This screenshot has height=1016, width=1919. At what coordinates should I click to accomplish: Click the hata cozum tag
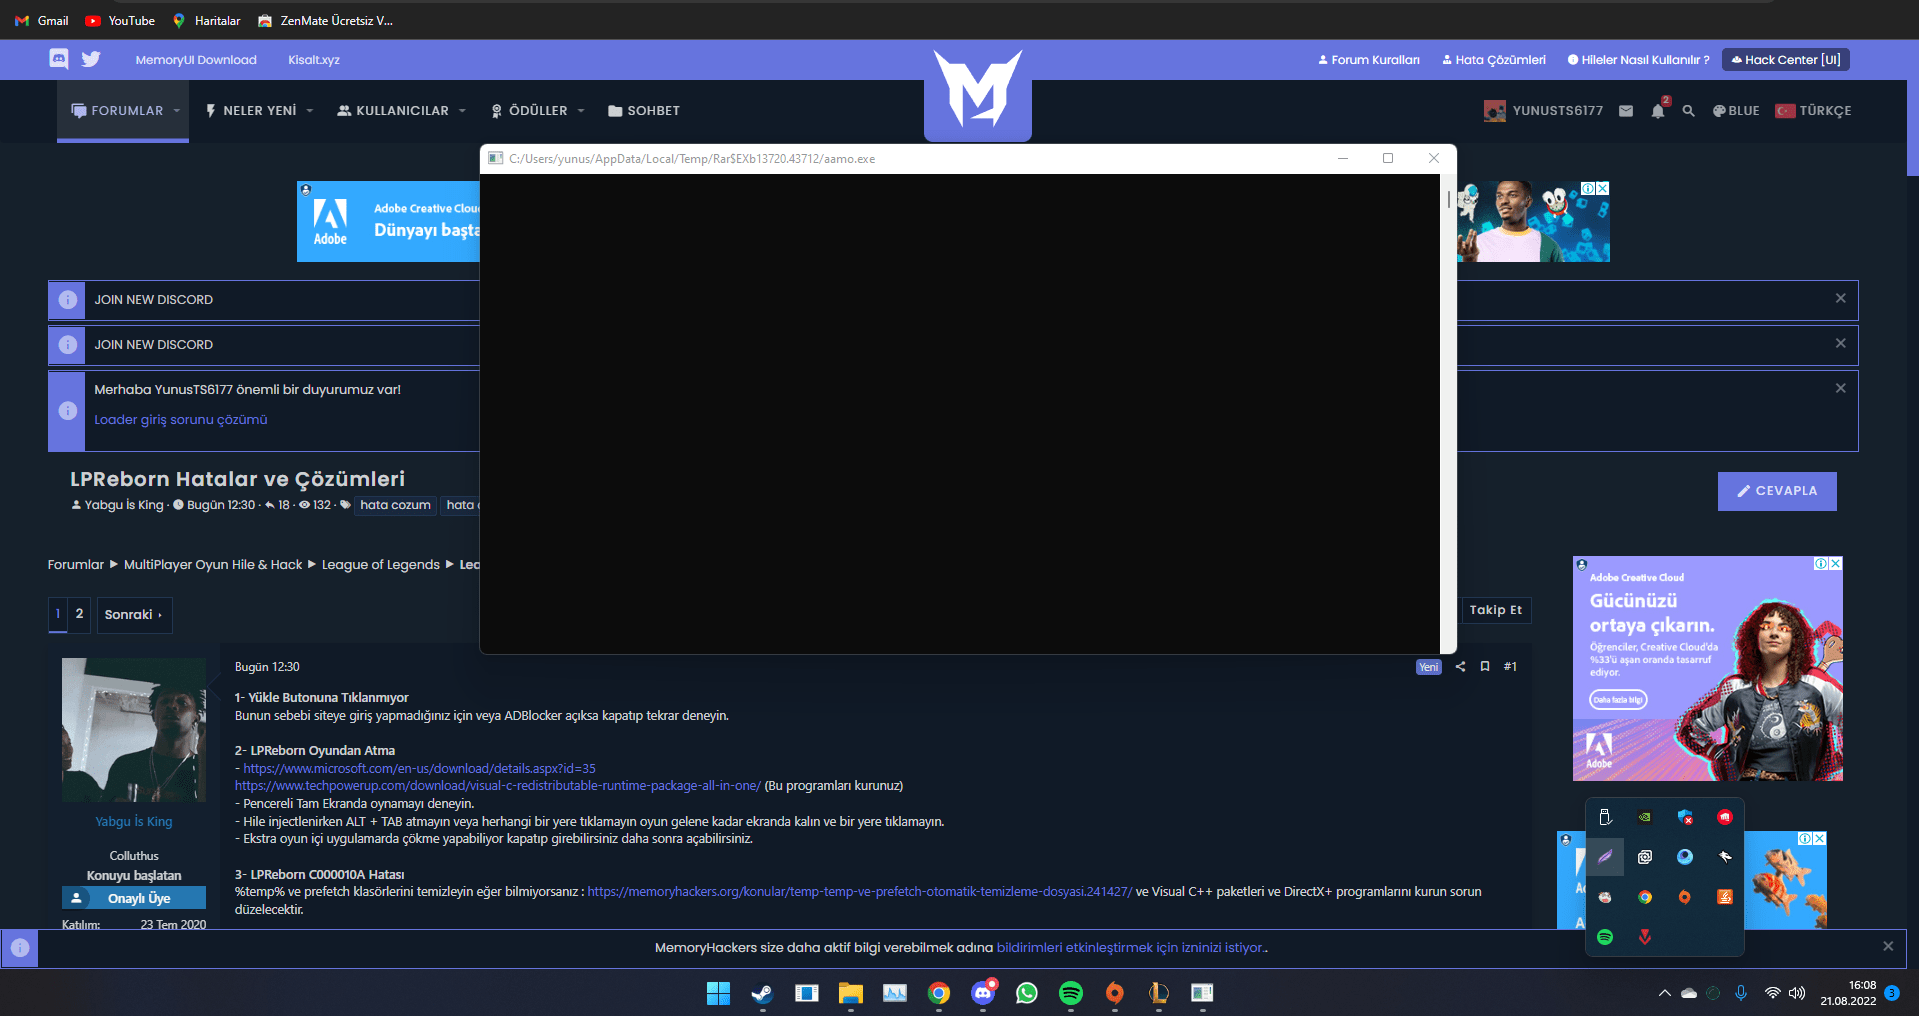[395, 505]
